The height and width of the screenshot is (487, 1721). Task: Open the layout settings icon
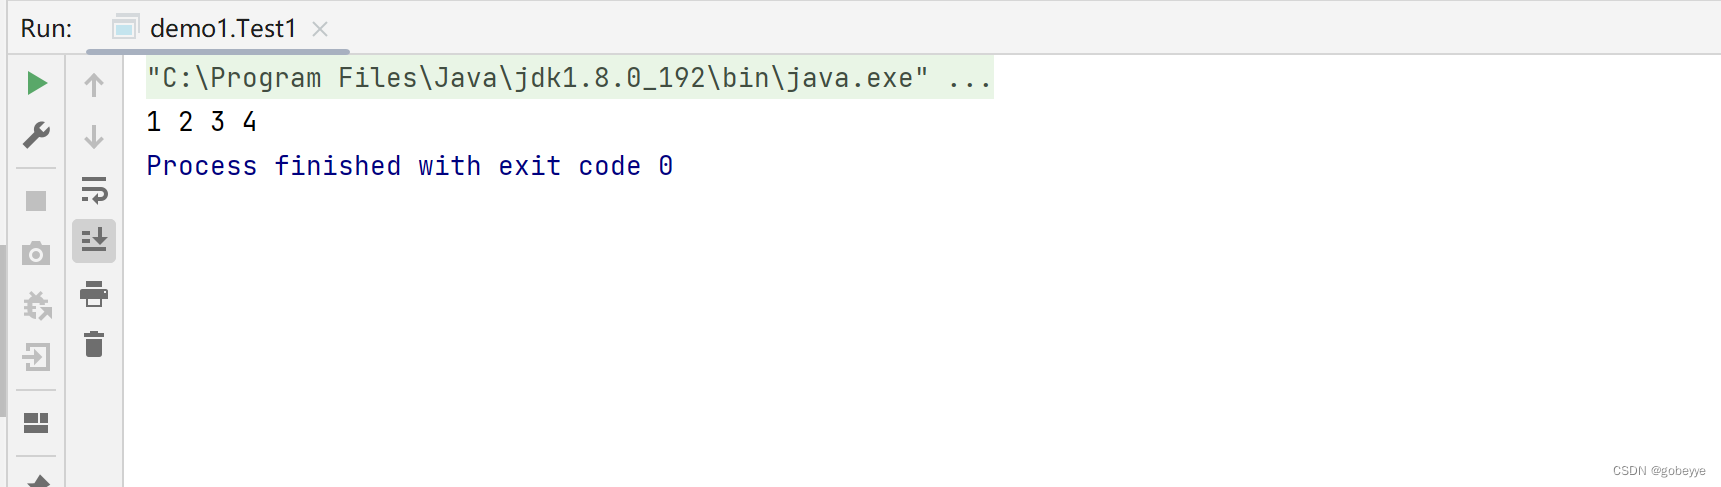click(x=36, y=423)
